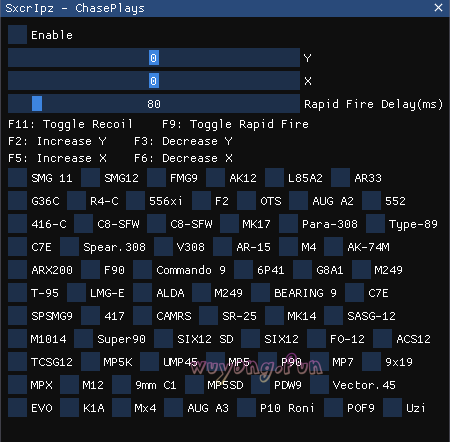The height and width of the screenshot is (442, 450).
Task: Select the ARX200 checkbox
Action: [17, 270]
